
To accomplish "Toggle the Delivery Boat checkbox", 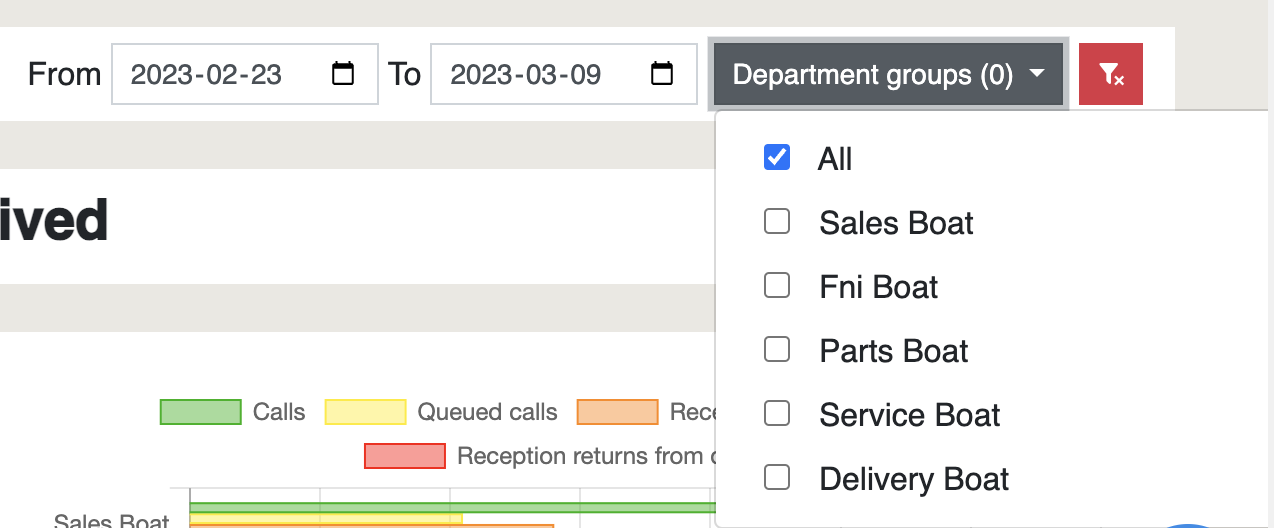I will click(777, 478).
